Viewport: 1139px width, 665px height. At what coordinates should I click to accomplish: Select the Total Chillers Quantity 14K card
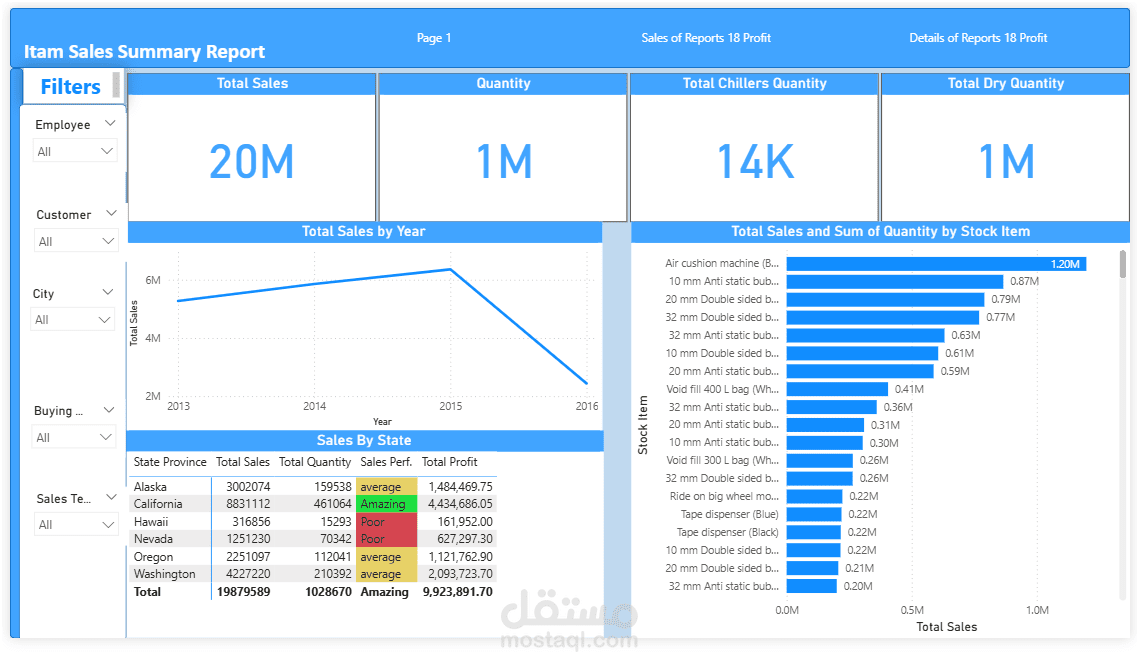[x=754, y=147]
